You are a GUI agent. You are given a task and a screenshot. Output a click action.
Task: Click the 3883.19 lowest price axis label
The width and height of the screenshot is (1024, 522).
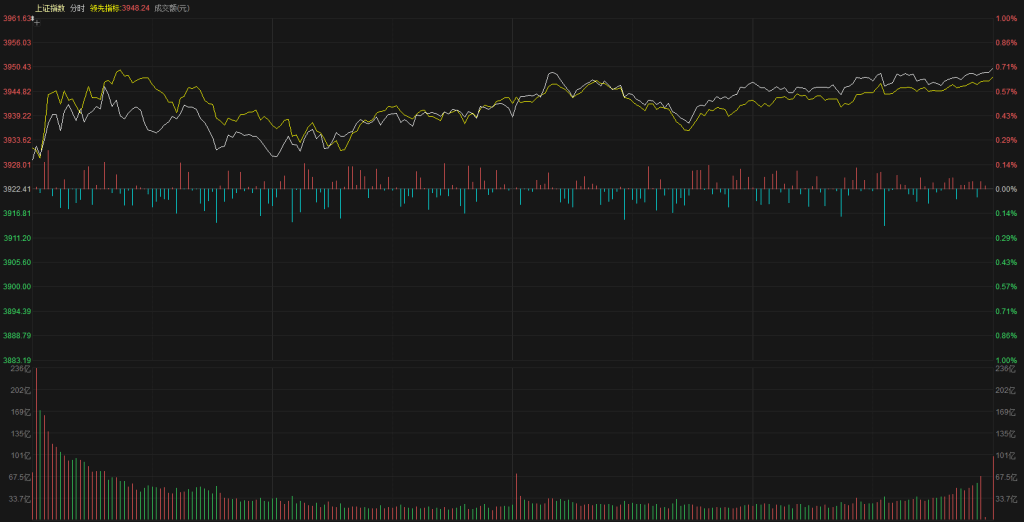coord(17,360)
